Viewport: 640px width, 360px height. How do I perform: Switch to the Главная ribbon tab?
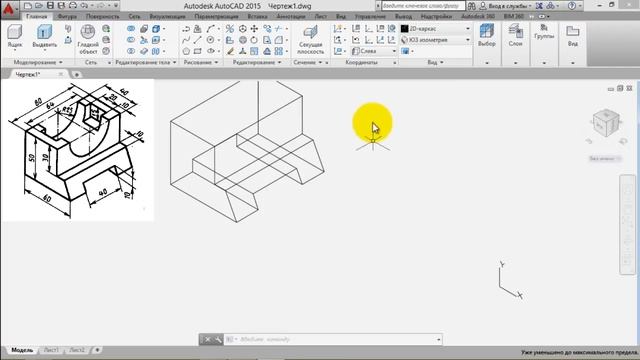click(36, 16)
